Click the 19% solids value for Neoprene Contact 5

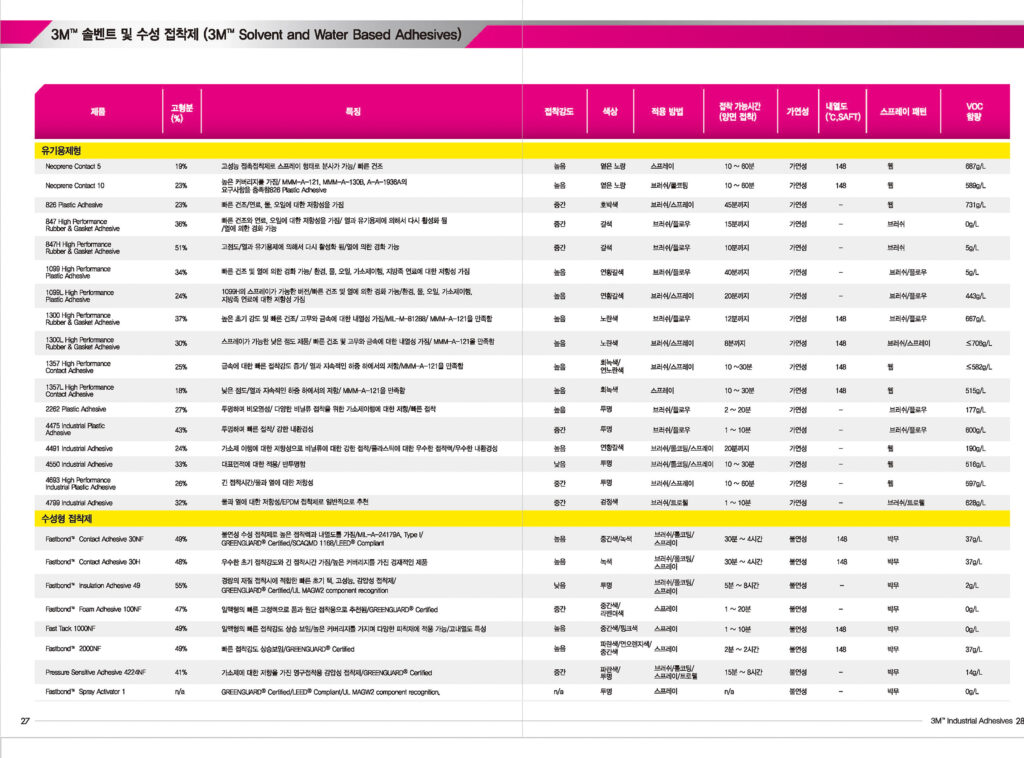181,166
